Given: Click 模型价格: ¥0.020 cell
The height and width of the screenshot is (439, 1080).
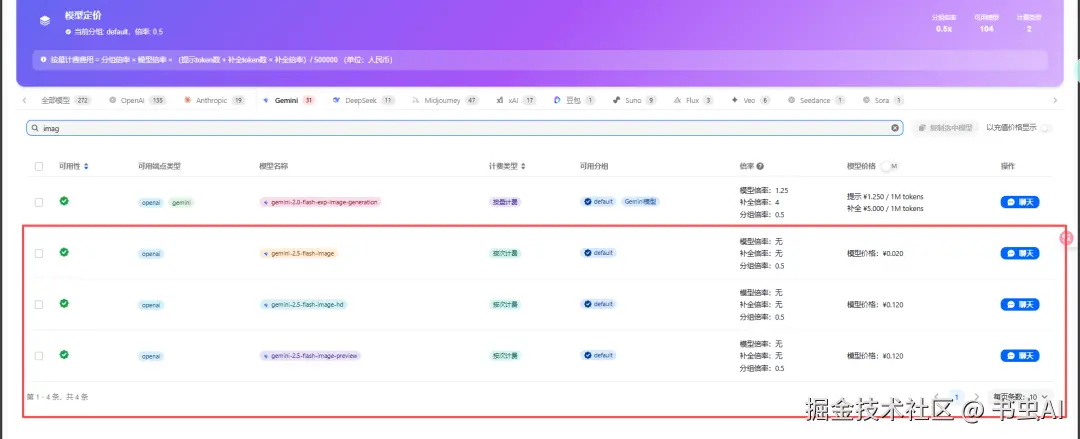Looking at the screenshot, I should click(x=875, y=253).
